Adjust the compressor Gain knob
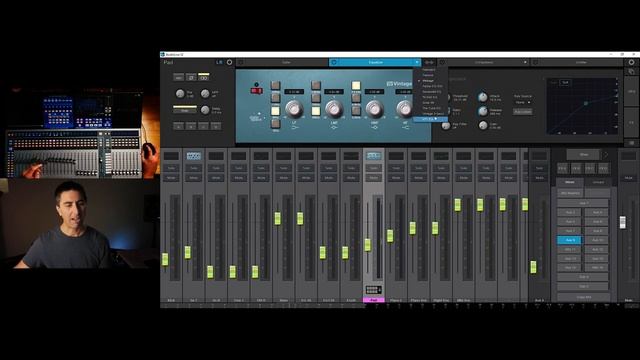This screenshot has width=640, height=360. (x=483, y=125)
